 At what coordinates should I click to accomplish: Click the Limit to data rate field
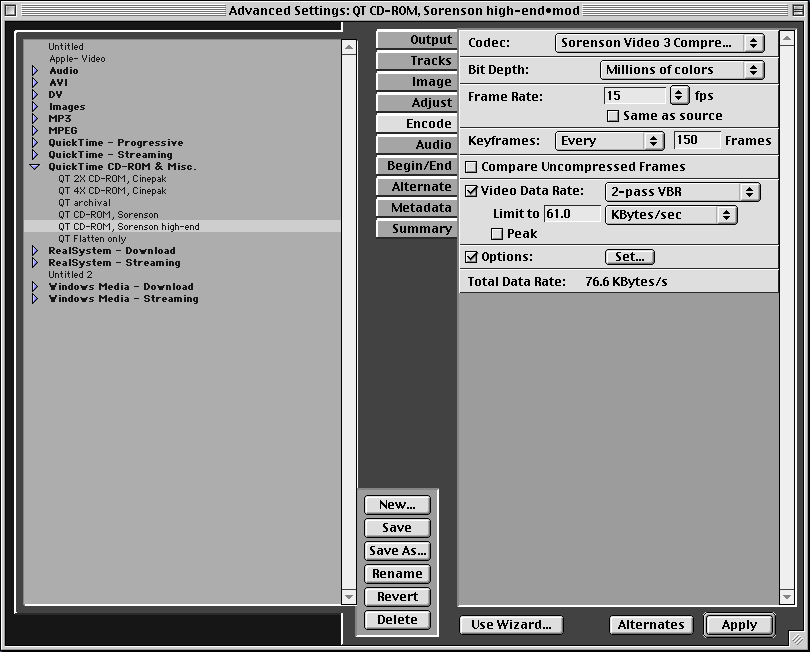click(x=570, y=214)
